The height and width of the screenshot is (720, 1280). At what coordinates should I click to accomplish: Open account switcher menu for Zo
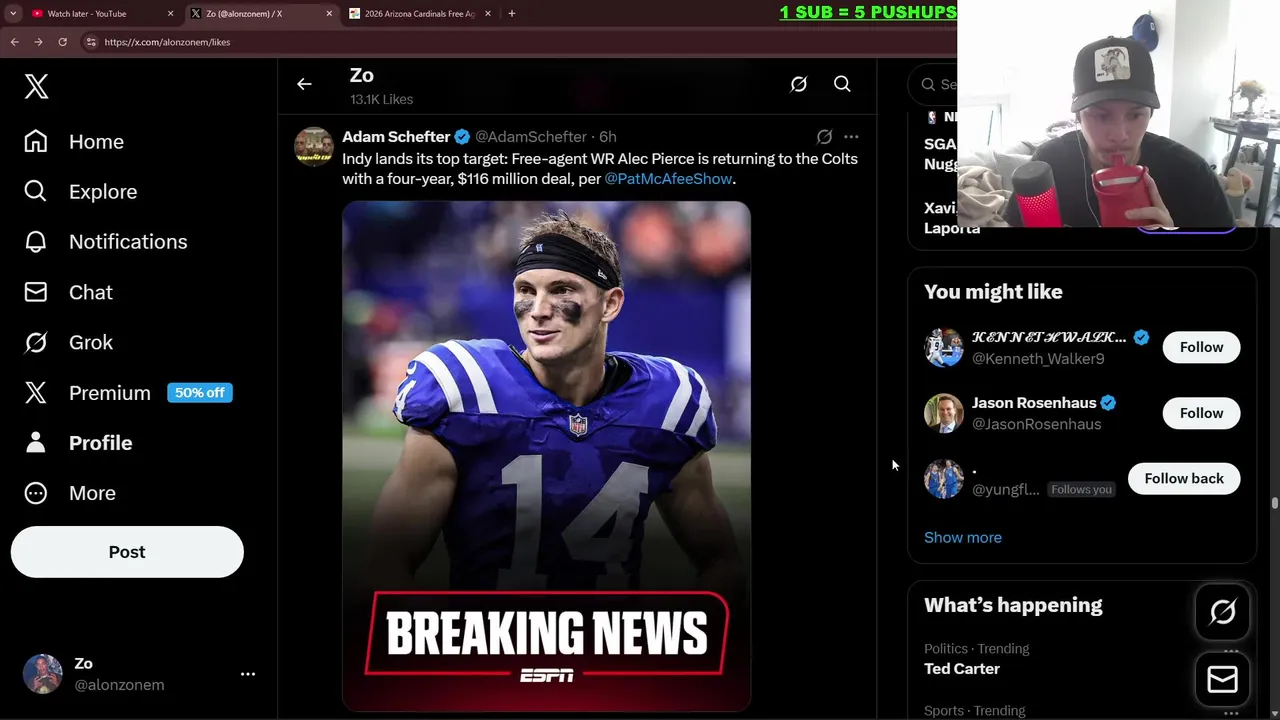click(248, 674)
